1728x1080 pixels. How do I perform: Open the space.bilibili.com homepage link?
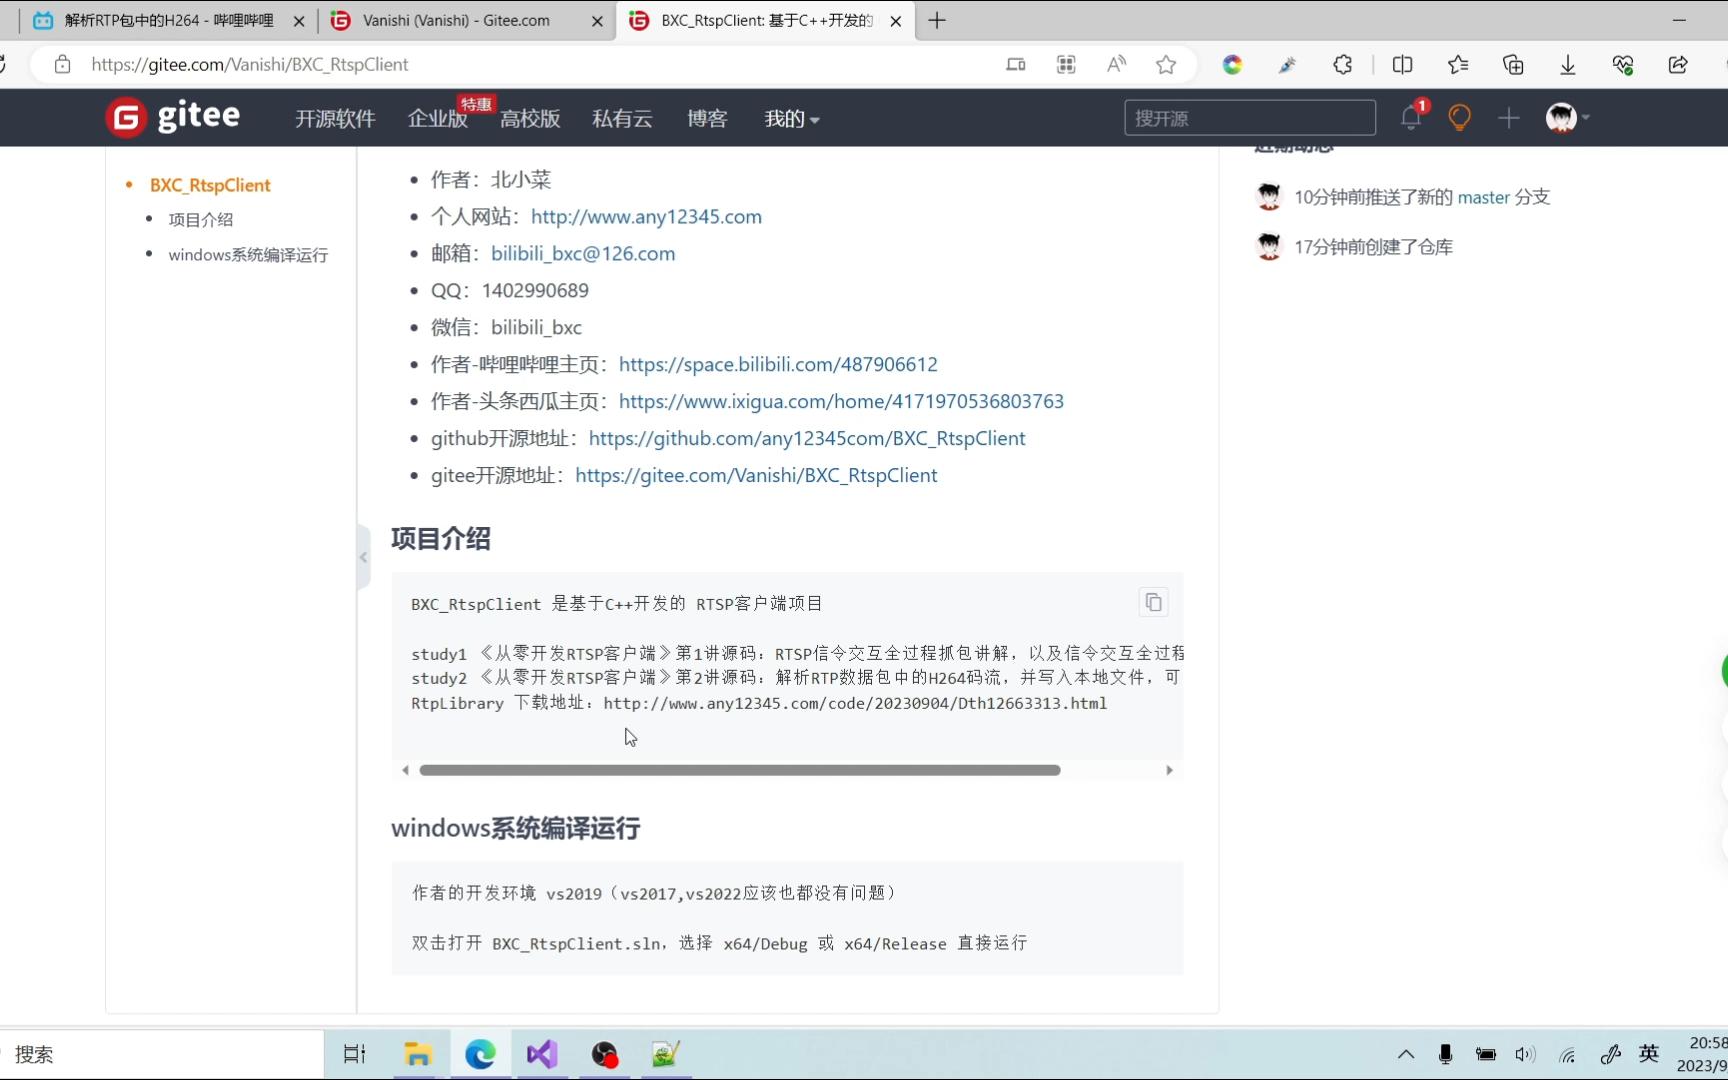[x=778, y=364]
